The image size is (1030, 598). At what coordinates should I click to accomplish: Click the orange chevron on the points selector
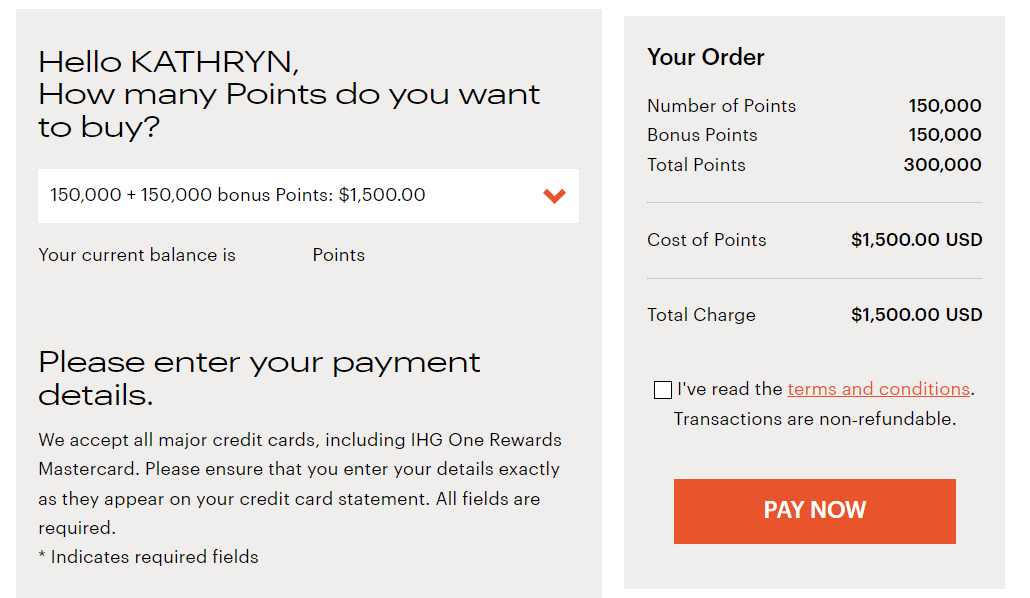(554, 196)
